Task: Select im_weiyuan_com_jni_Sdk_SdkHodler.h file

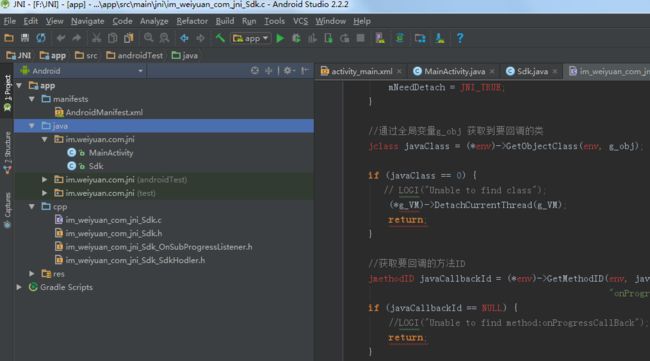Action: 130,260
